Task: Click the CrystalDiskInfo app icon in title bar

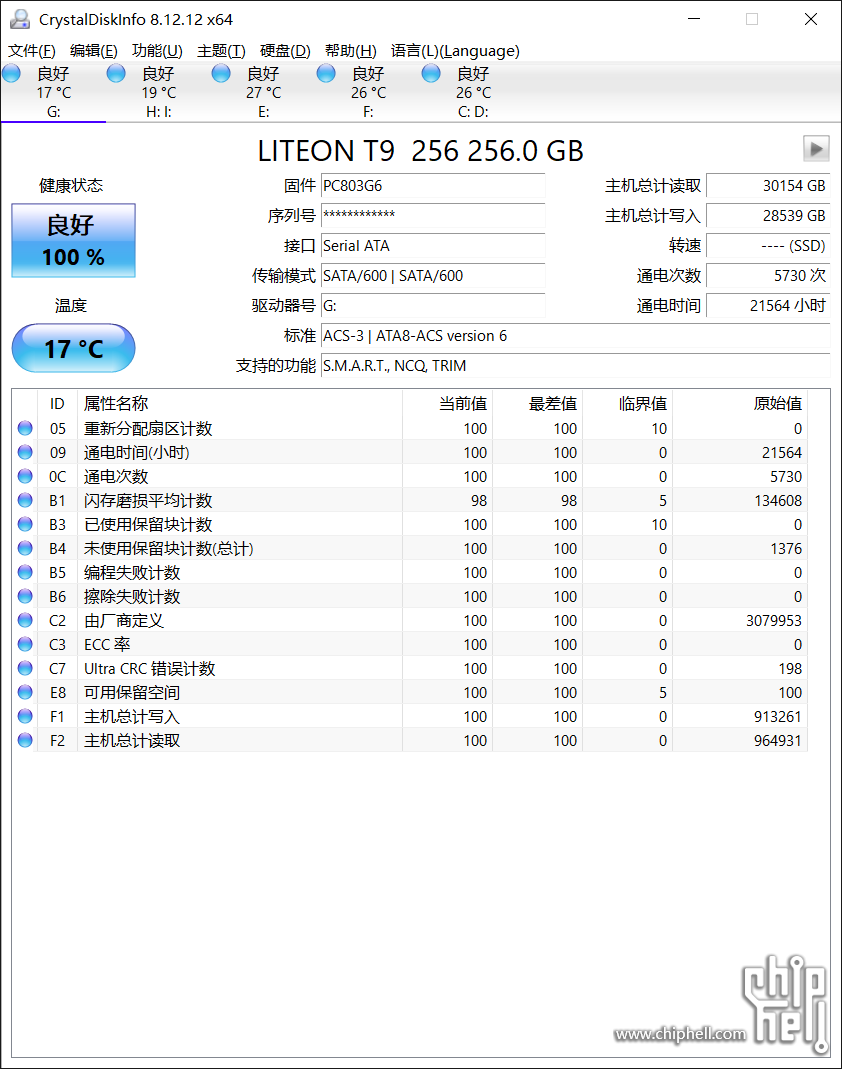Action: click(x=20, y=19)
